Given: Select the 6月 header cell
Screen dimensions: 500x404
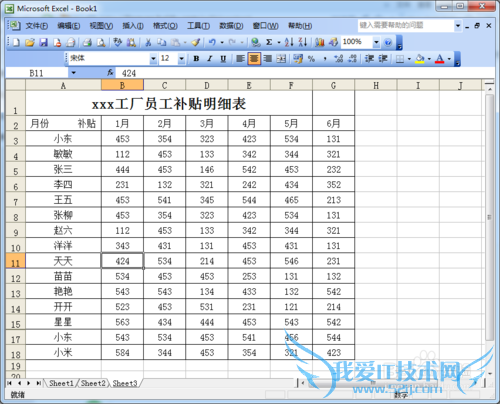Looking at the screenshot, I should (x=333, y=124).
